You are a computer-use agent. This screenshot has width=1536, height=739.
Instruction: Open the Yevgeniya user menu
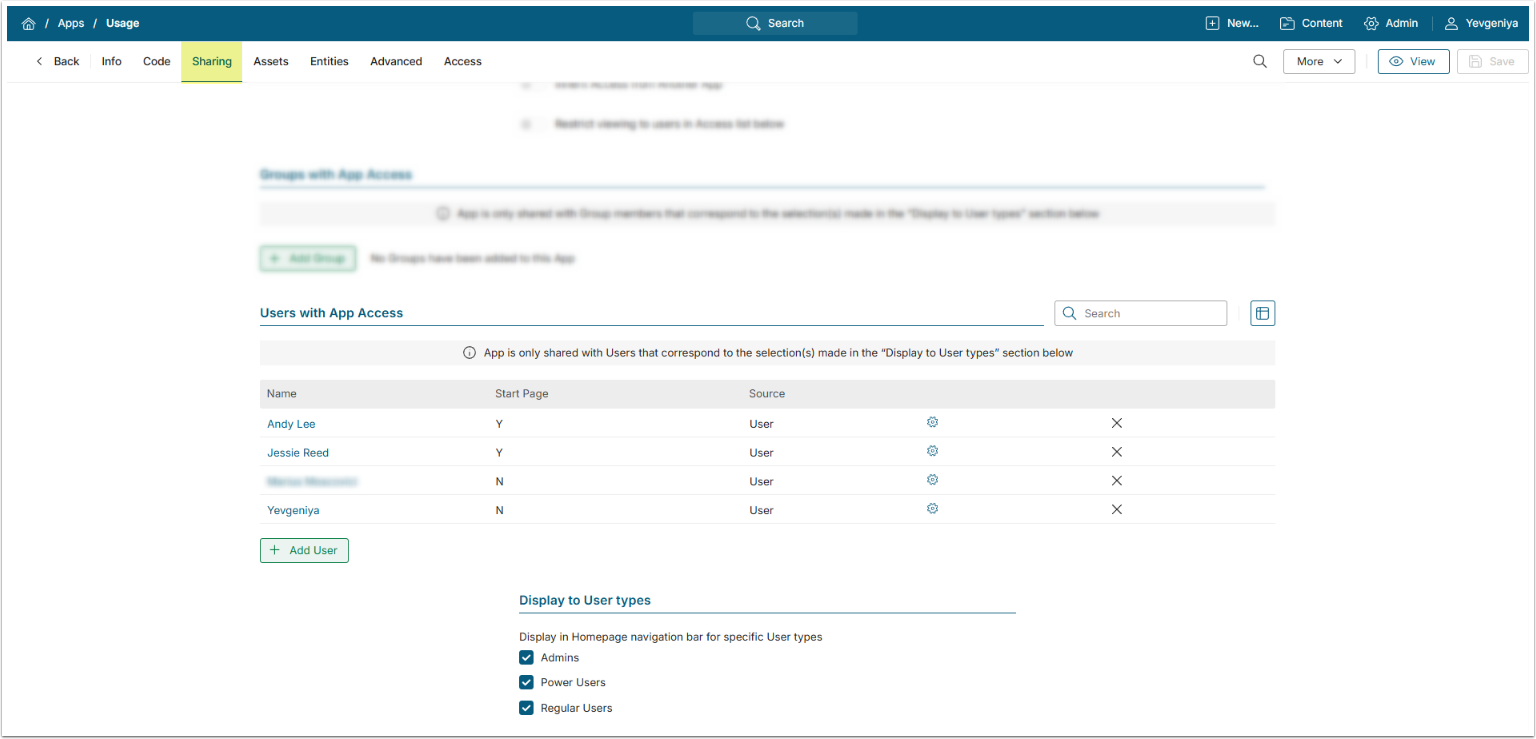tap(1481, 23)
